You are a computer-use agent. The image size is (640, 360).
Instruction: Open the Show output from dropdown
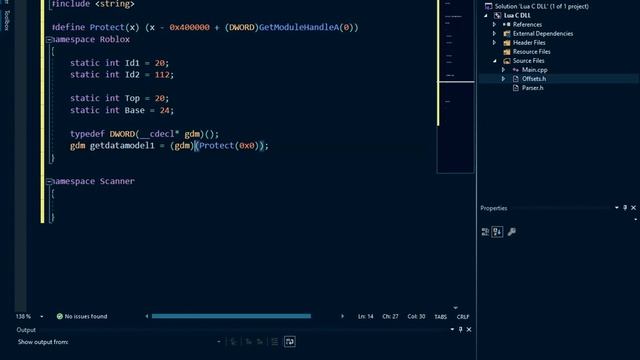pos(219,342)
